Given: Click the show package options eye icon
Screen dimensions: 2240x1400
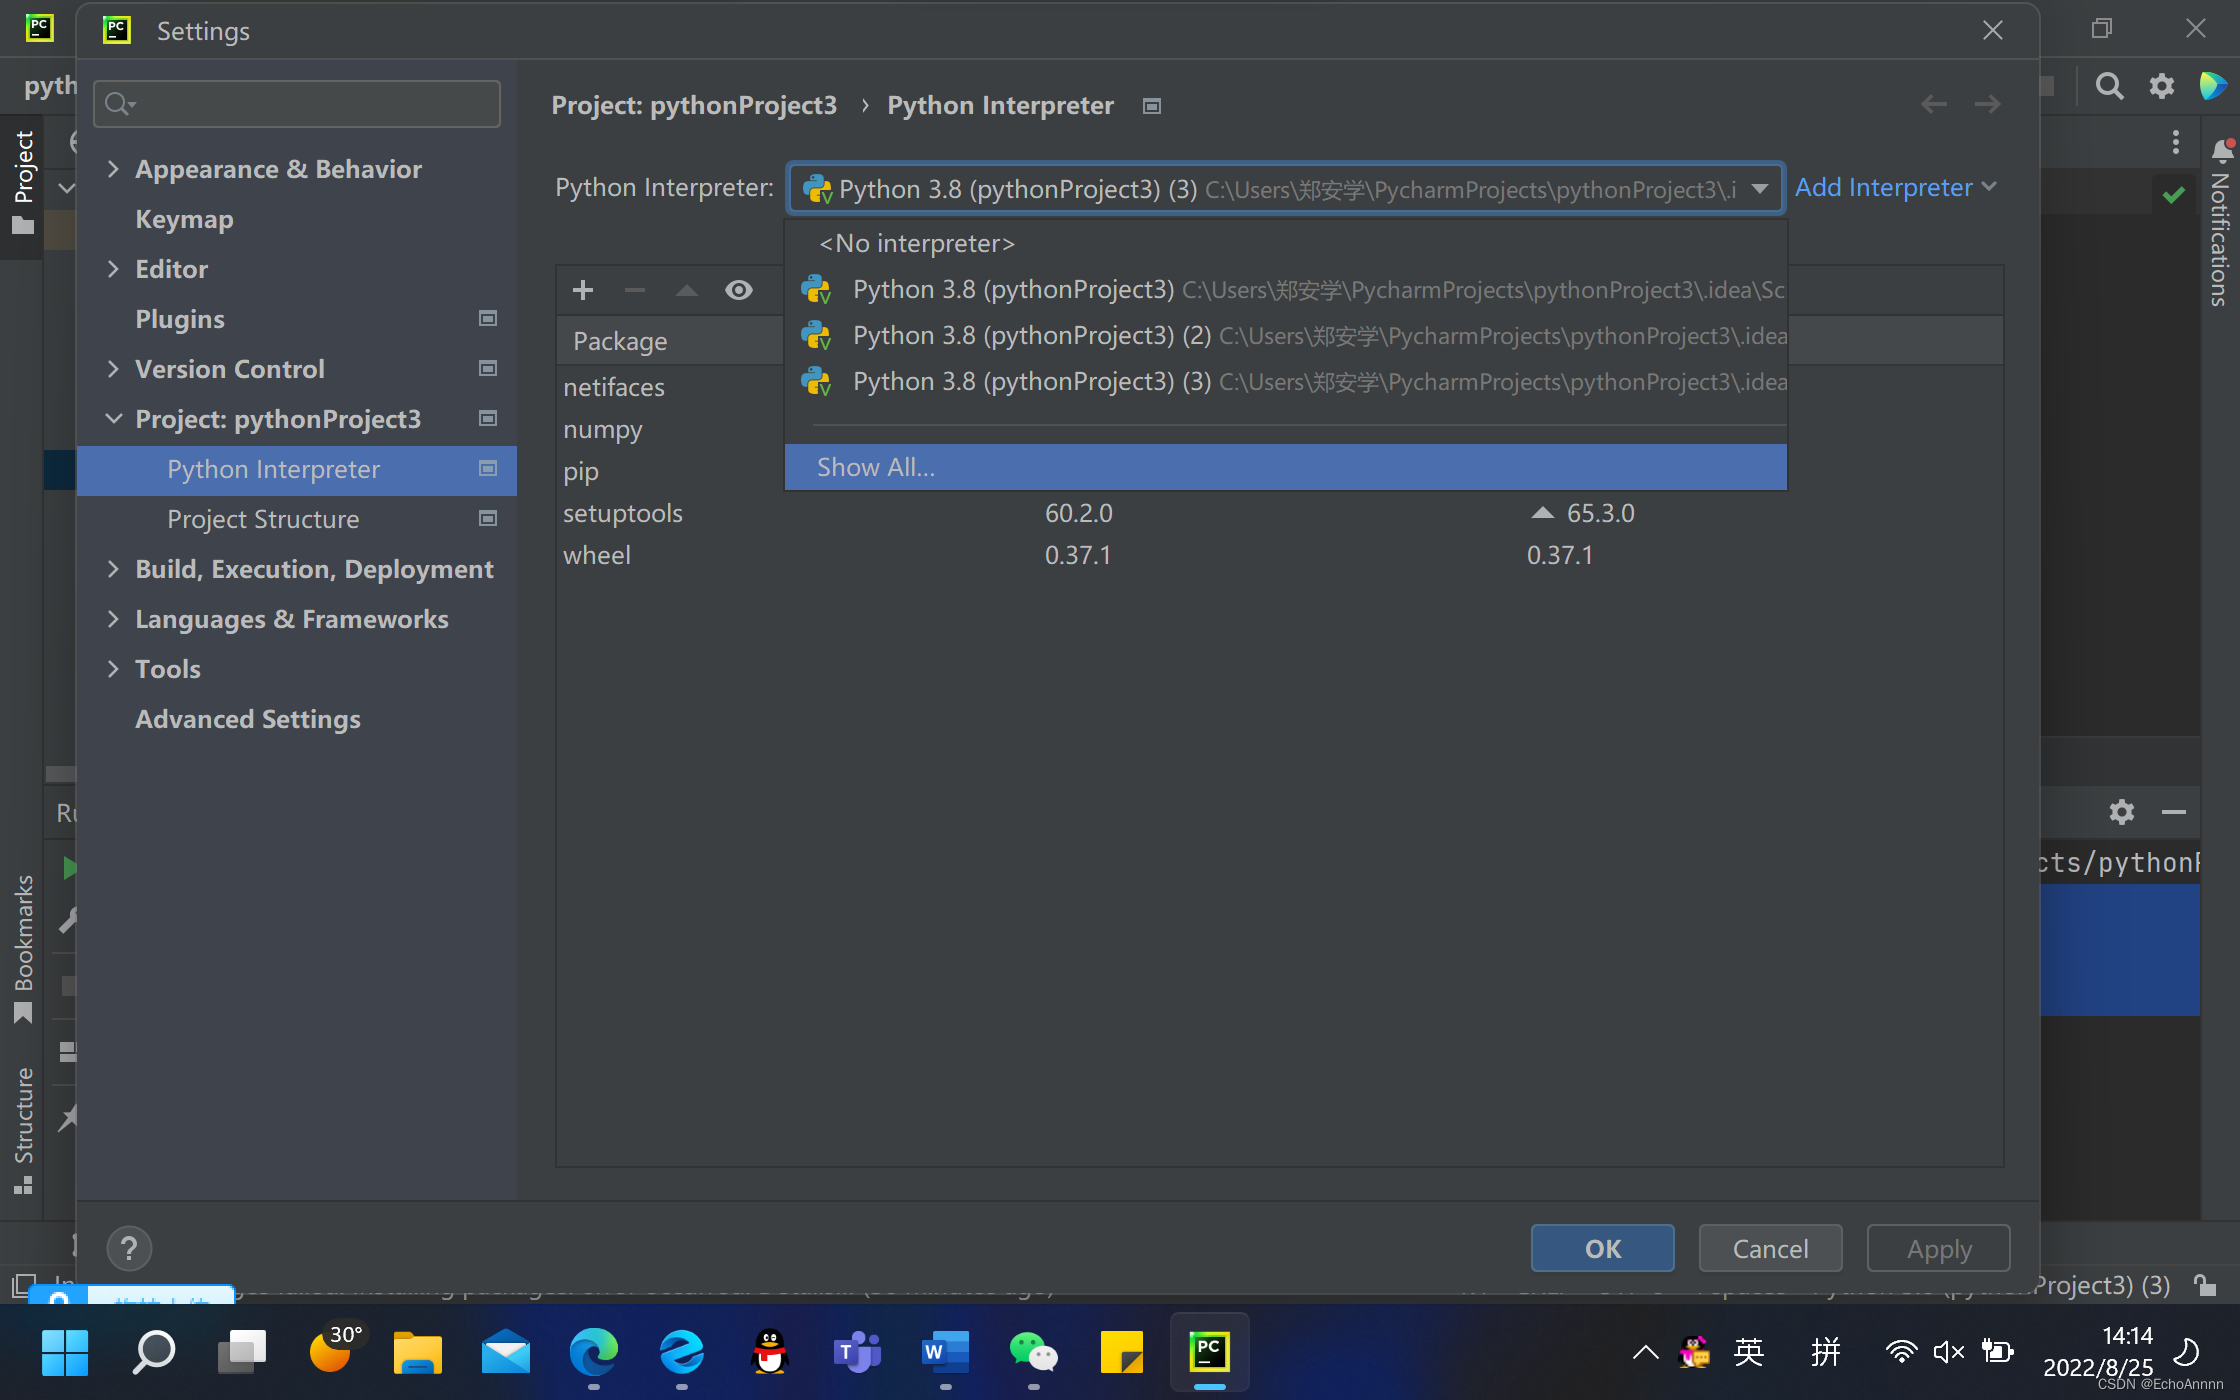Looking at the screenshot, I should (x=739, y=289).
